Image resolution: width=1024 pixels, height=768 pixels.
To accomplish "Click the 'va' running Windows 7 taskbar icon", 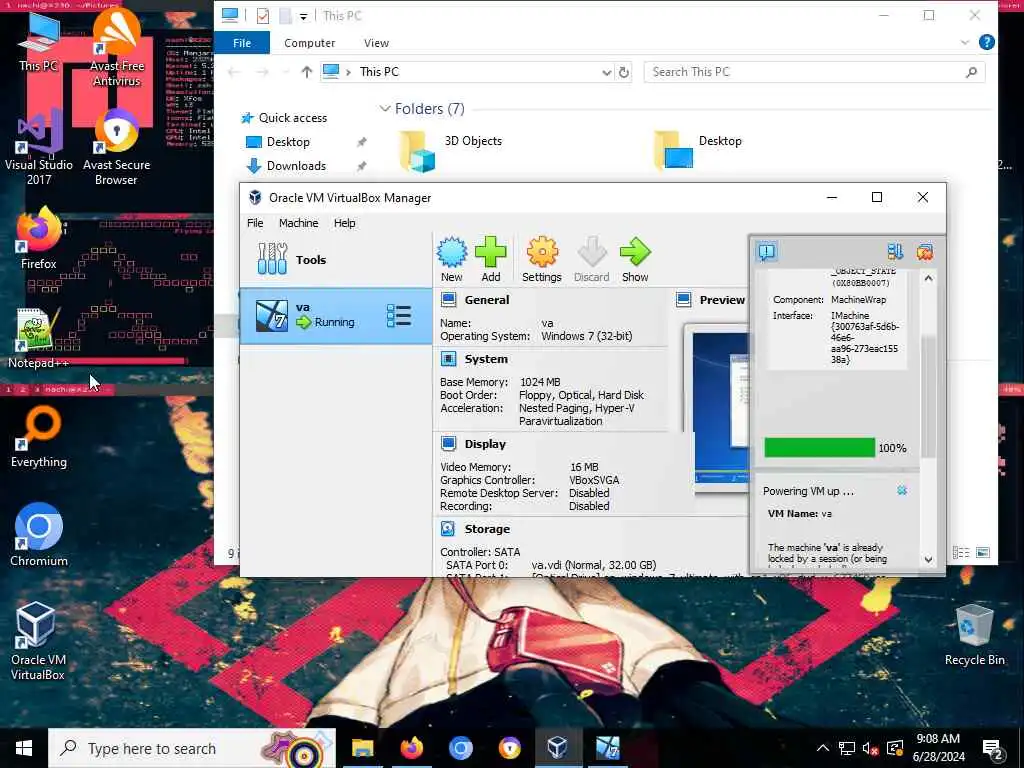I will pos(607,748).
